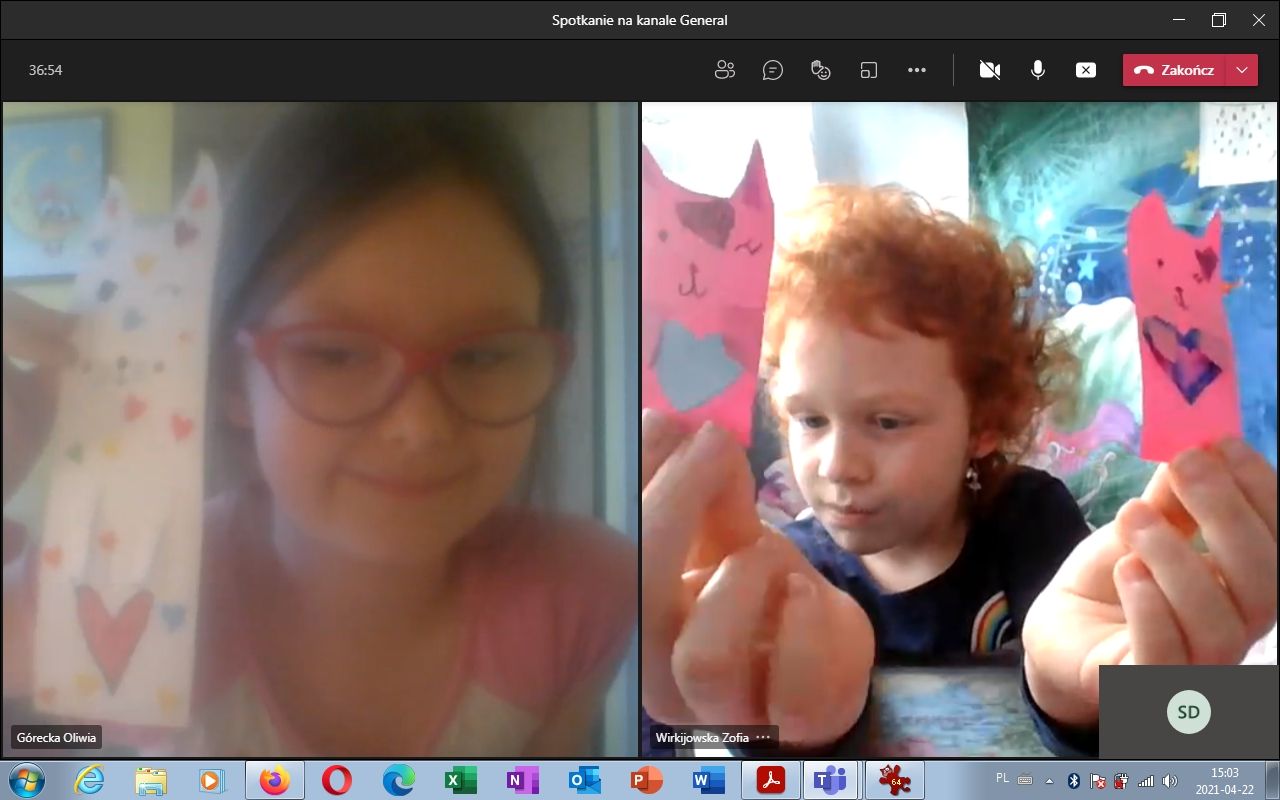The image size is (1280, 800).
Task: Click the SD self-view avatar
Action: coord(1189,712)
